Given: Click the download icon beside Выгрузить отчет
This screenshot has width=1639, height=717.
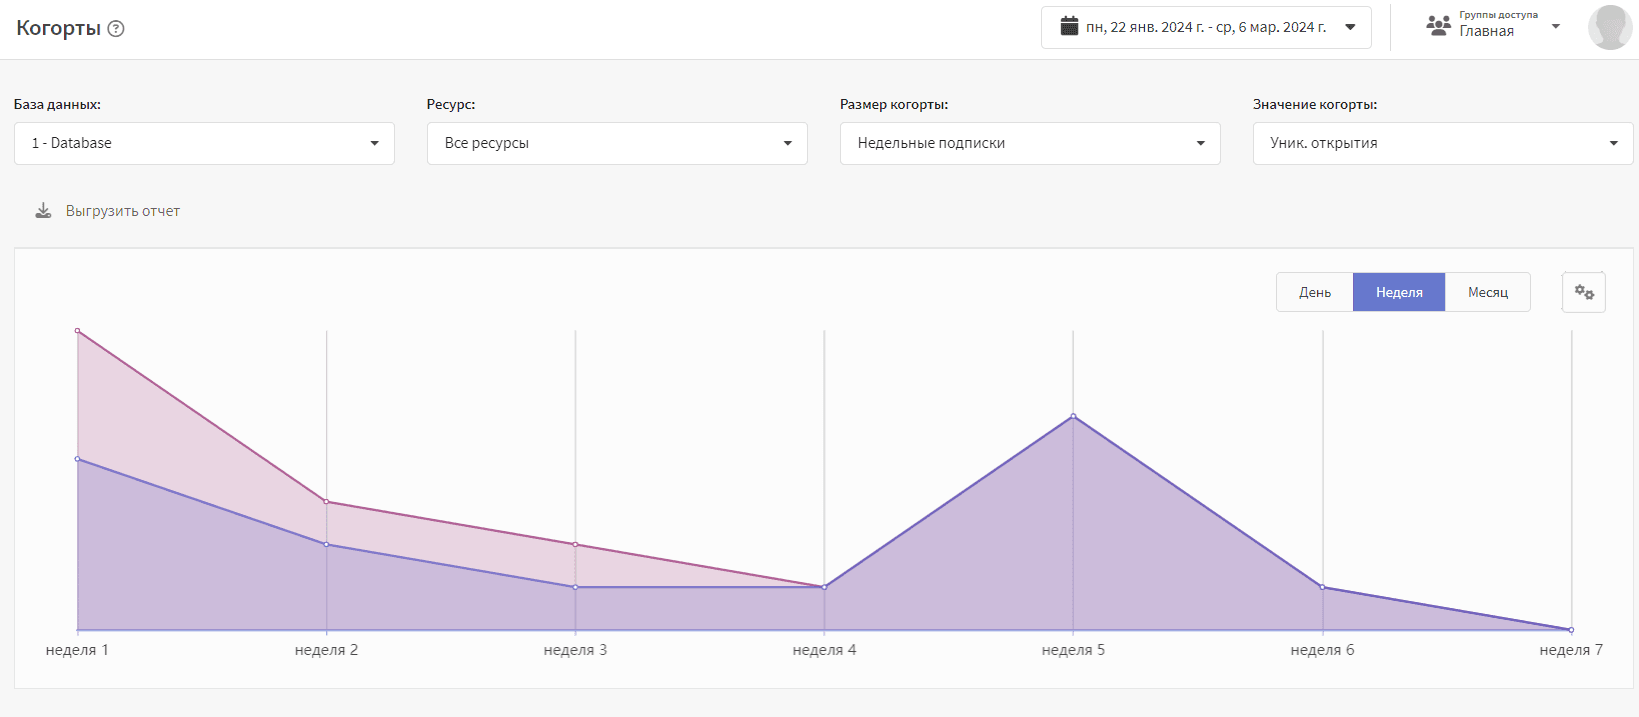Looking at the screenshot, I should click(43, 211).
